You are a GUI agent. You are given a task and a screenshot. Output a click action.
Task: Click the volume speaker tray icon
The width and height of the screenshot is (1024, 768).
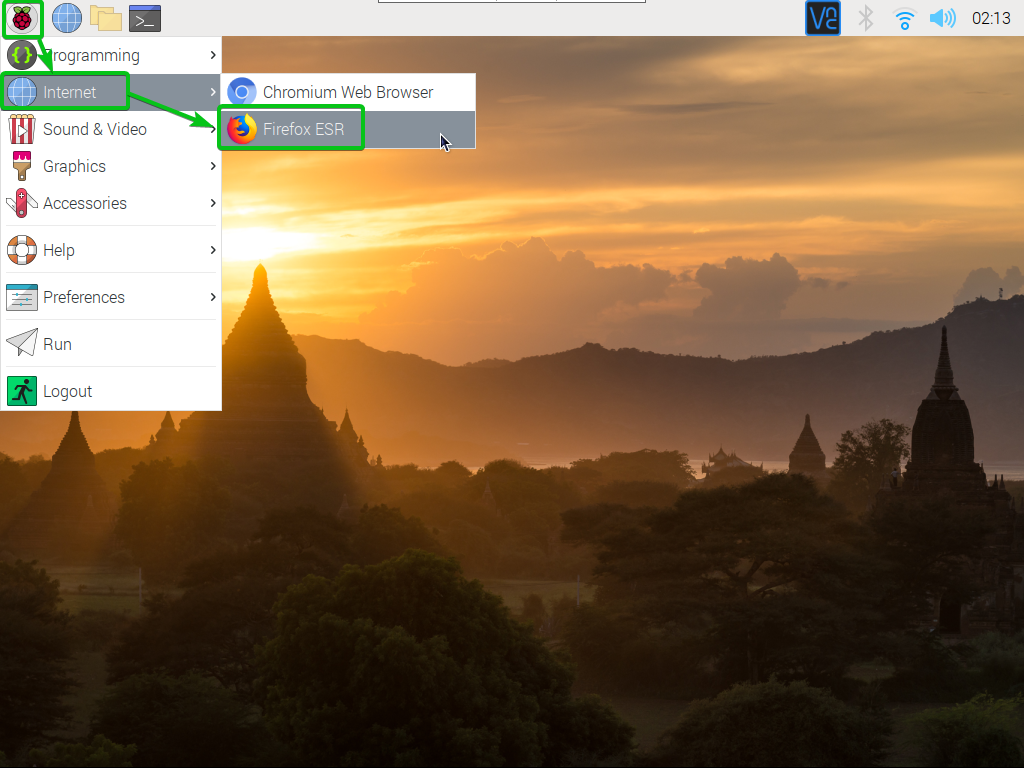(x=942, y=18)
